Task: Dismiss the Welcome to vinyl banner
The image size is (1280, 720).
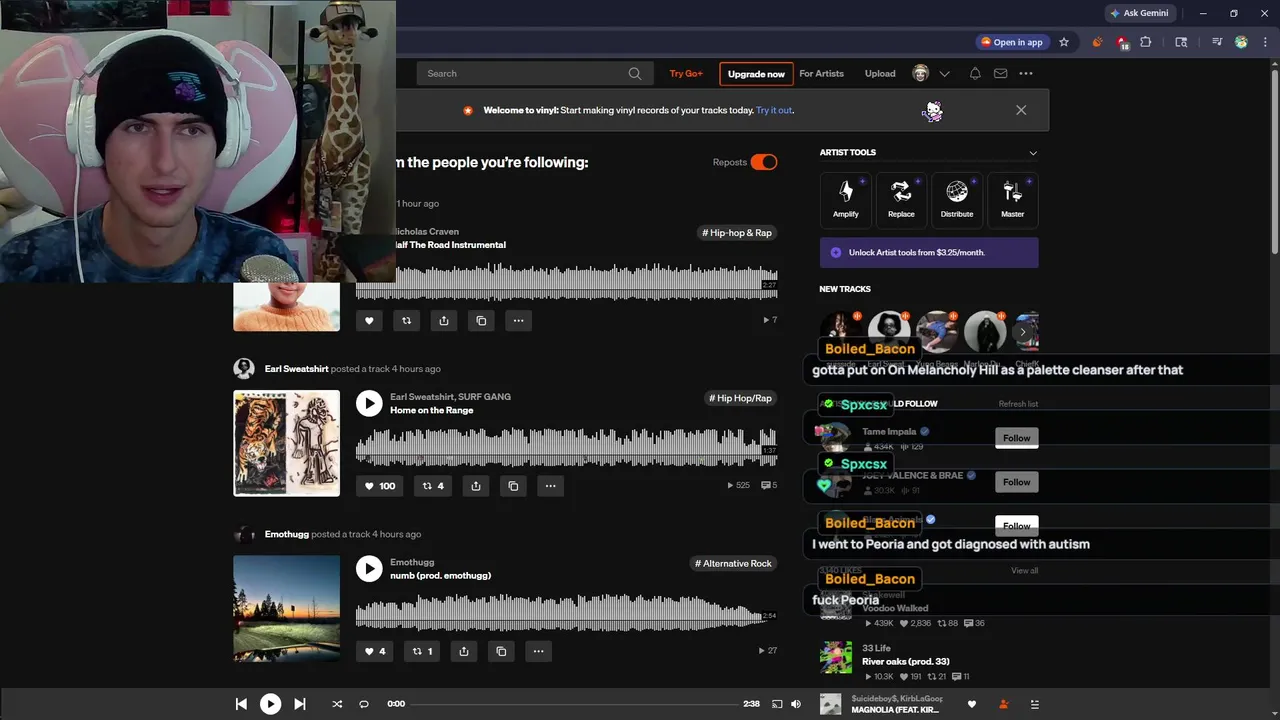Action: [1021, 110]
